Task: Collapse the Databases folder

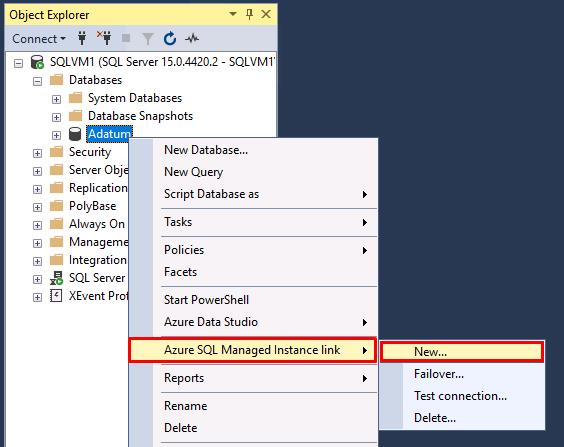Action: (x=37, y=81)
